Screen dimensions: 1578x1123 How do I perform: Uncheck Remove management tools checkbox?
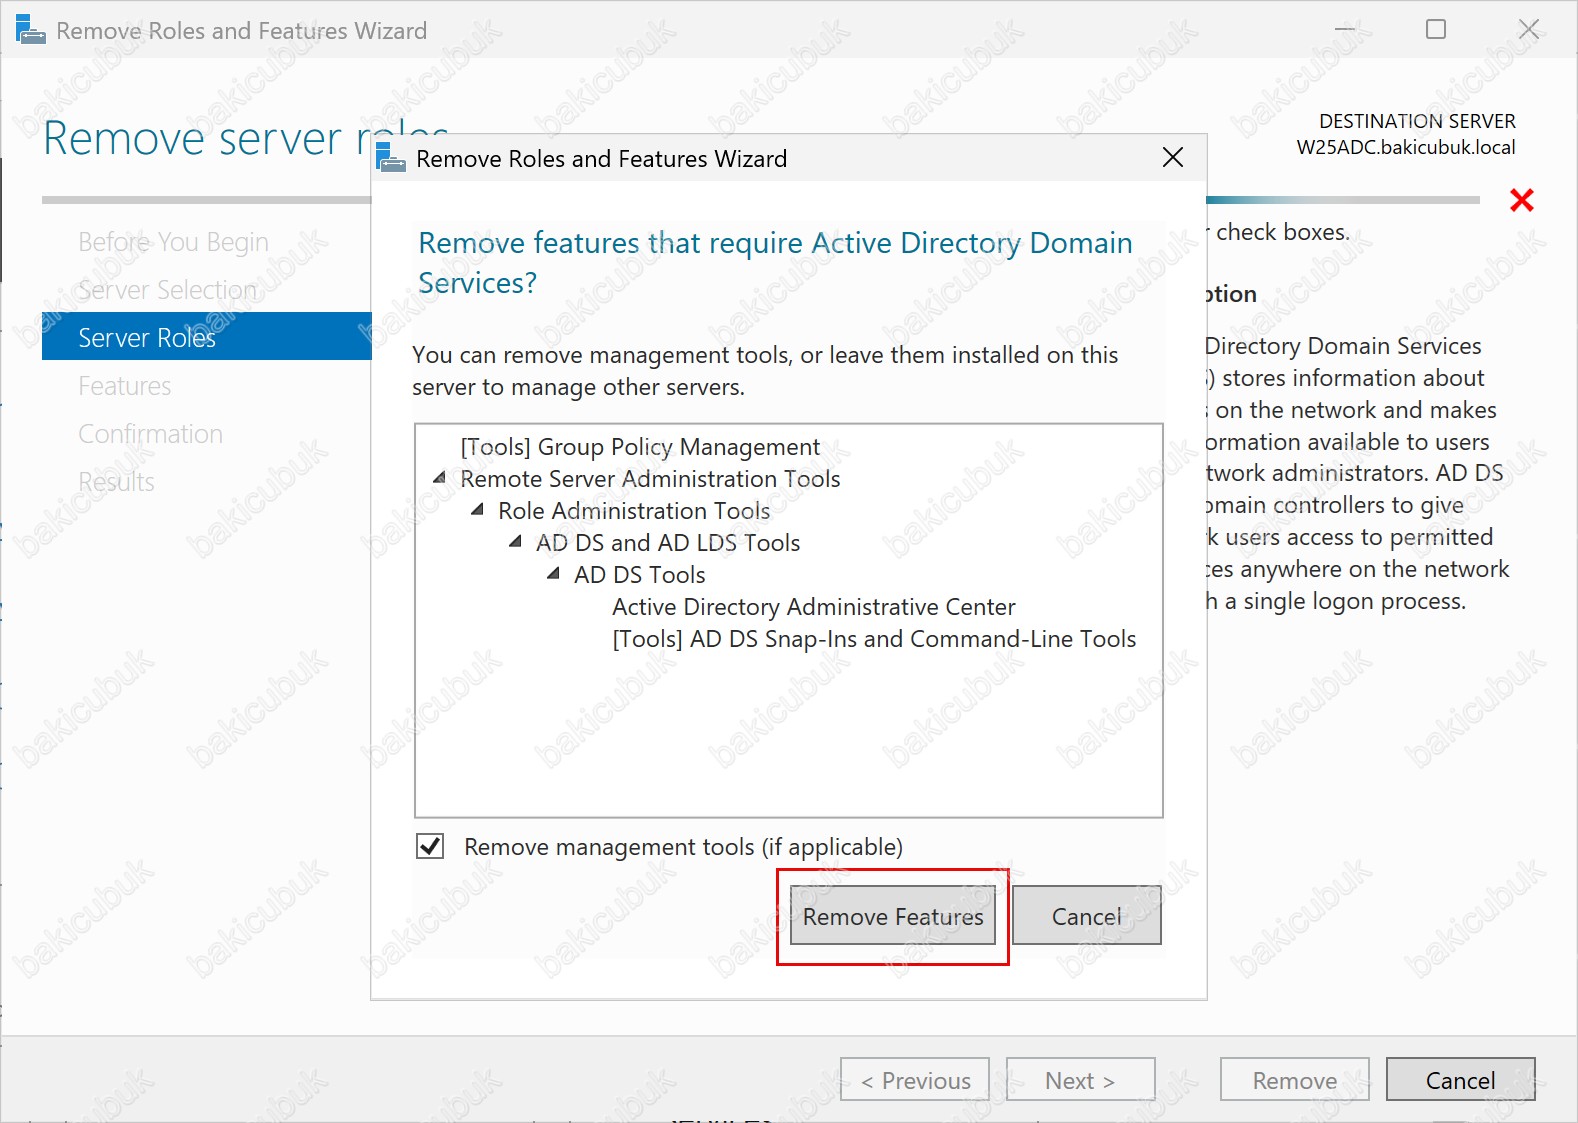tap(430, 847)
